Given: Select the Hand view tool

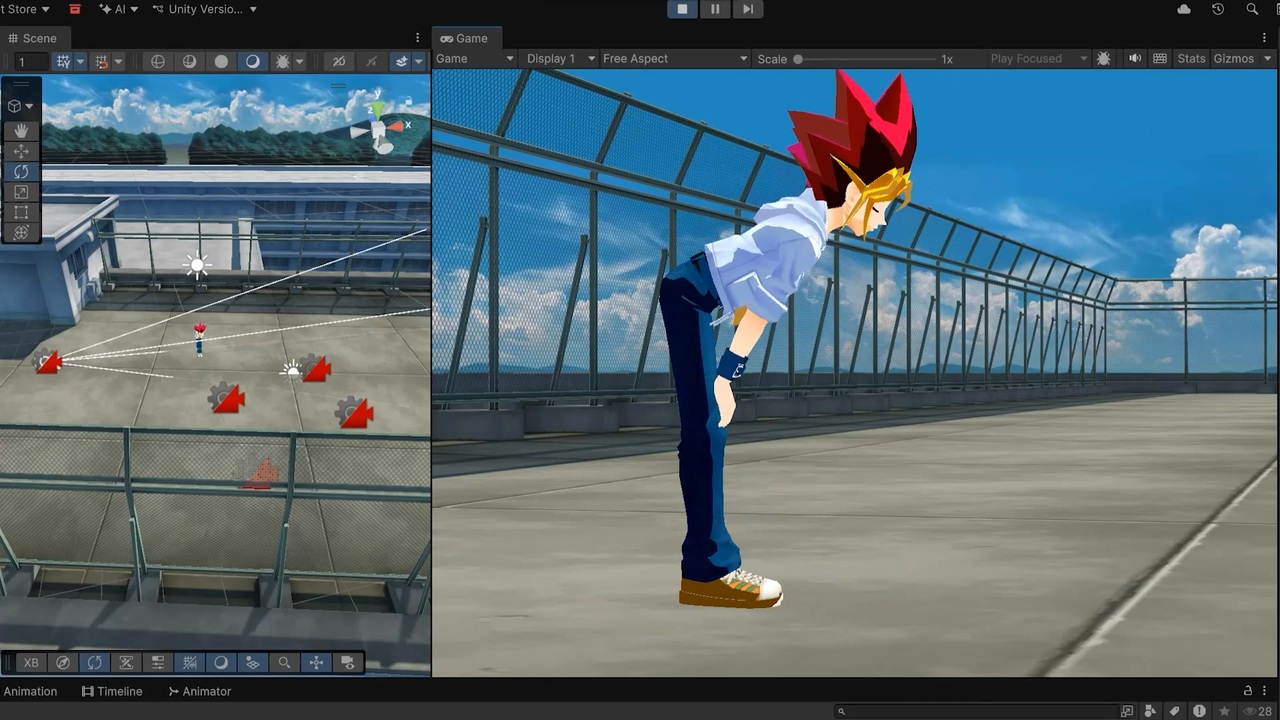Looking at the screenshot, I should click(x=20, y=131).
